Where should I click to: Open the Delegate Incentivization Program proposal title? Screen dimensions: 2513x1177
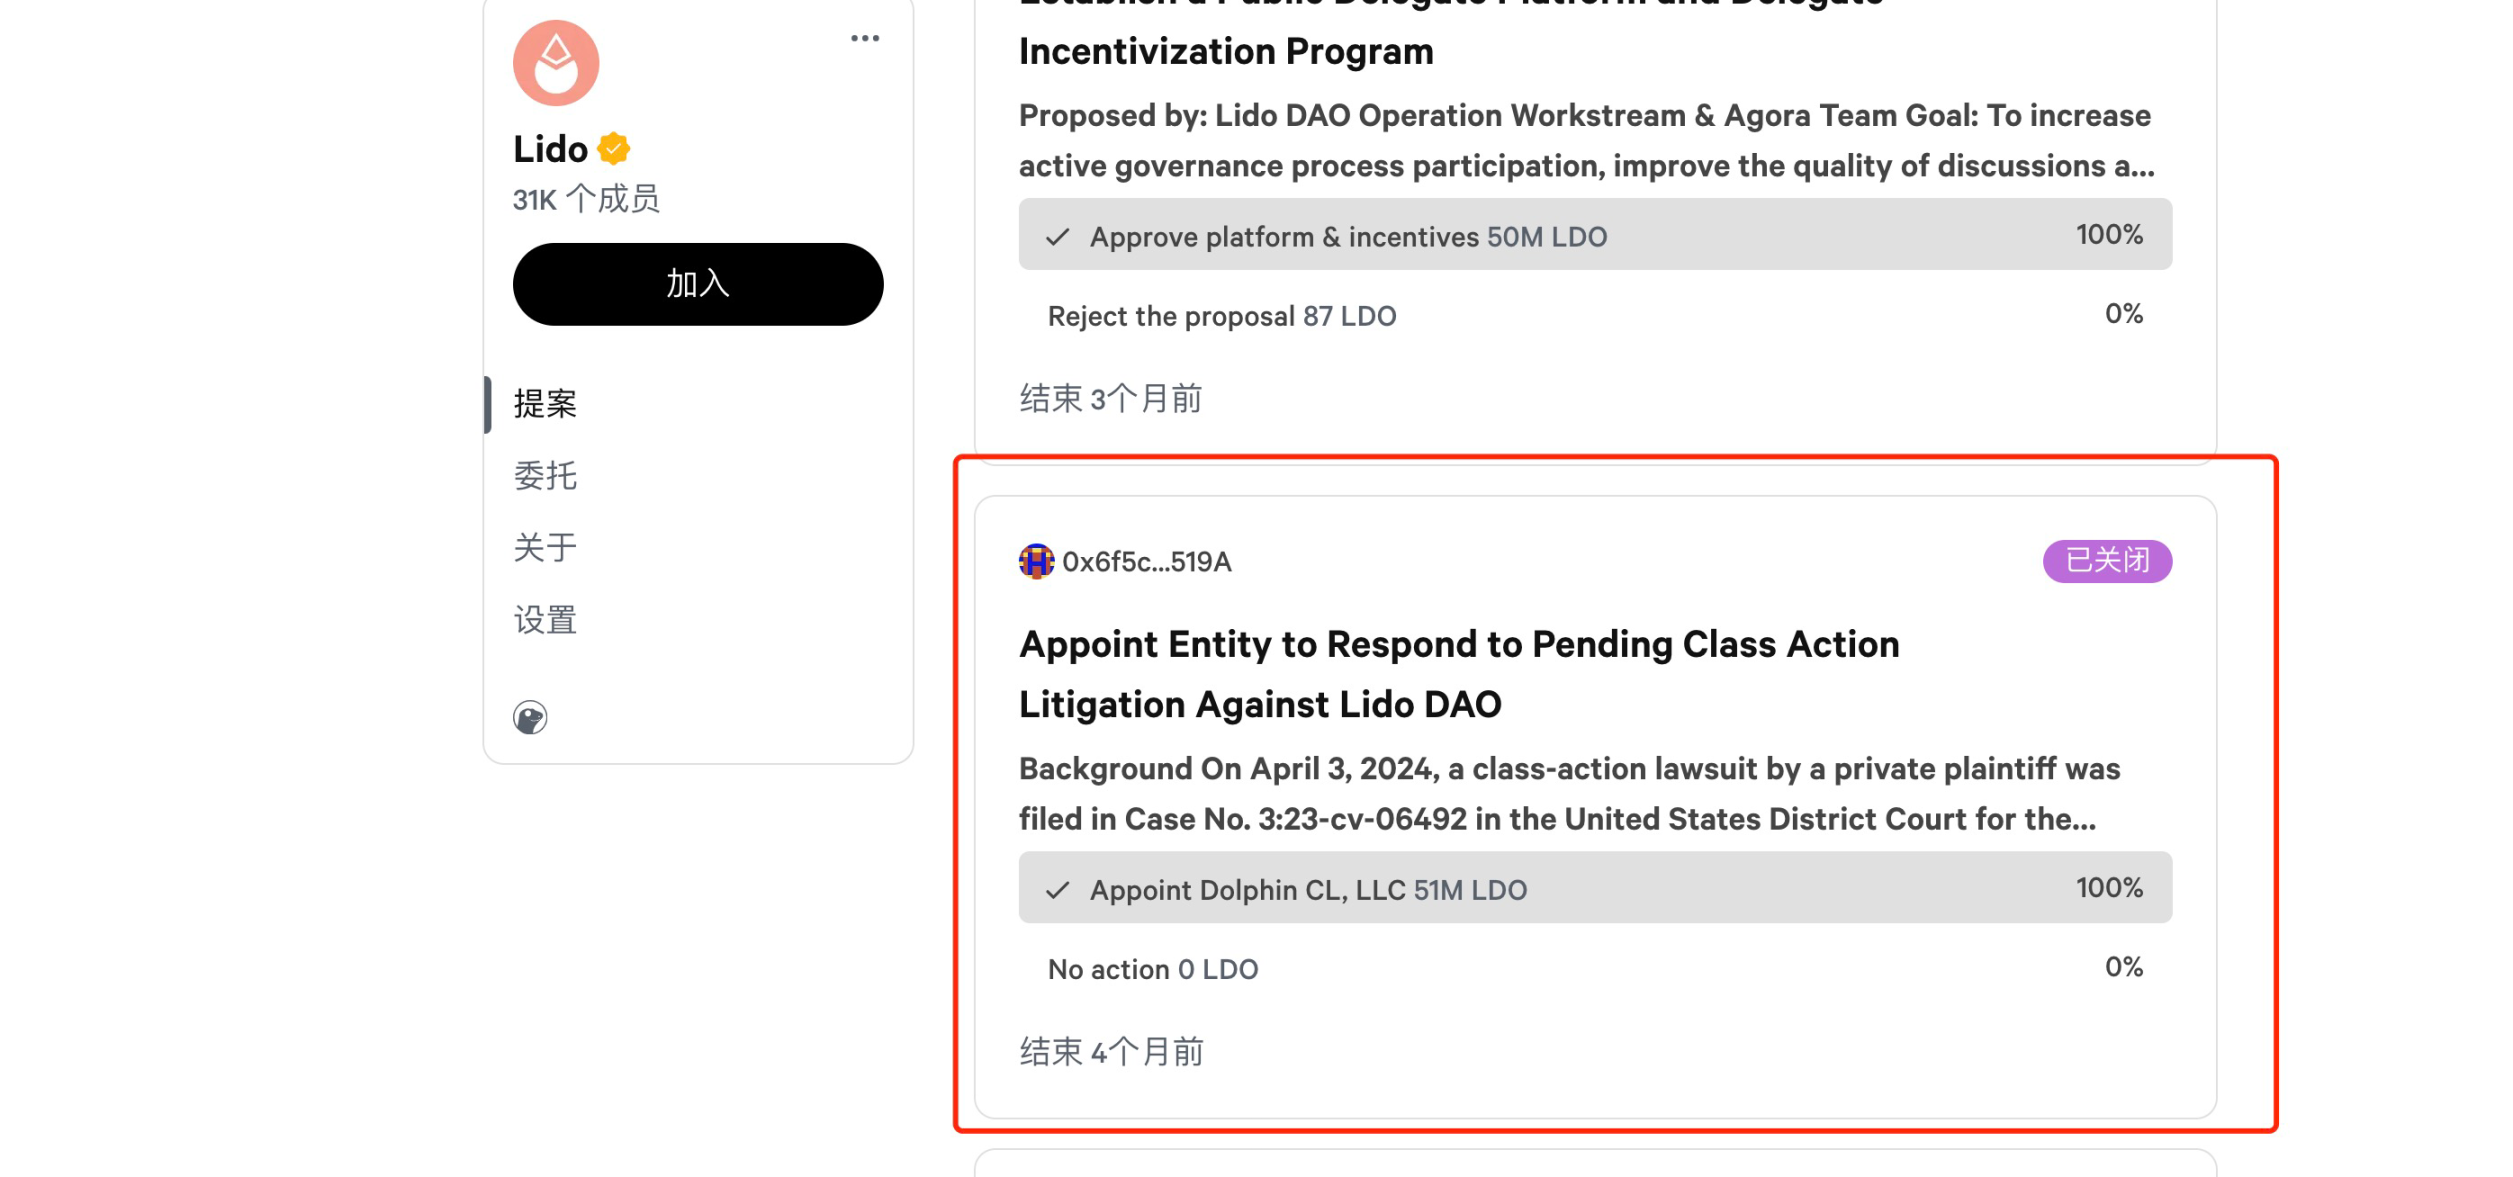[1225, 51]
